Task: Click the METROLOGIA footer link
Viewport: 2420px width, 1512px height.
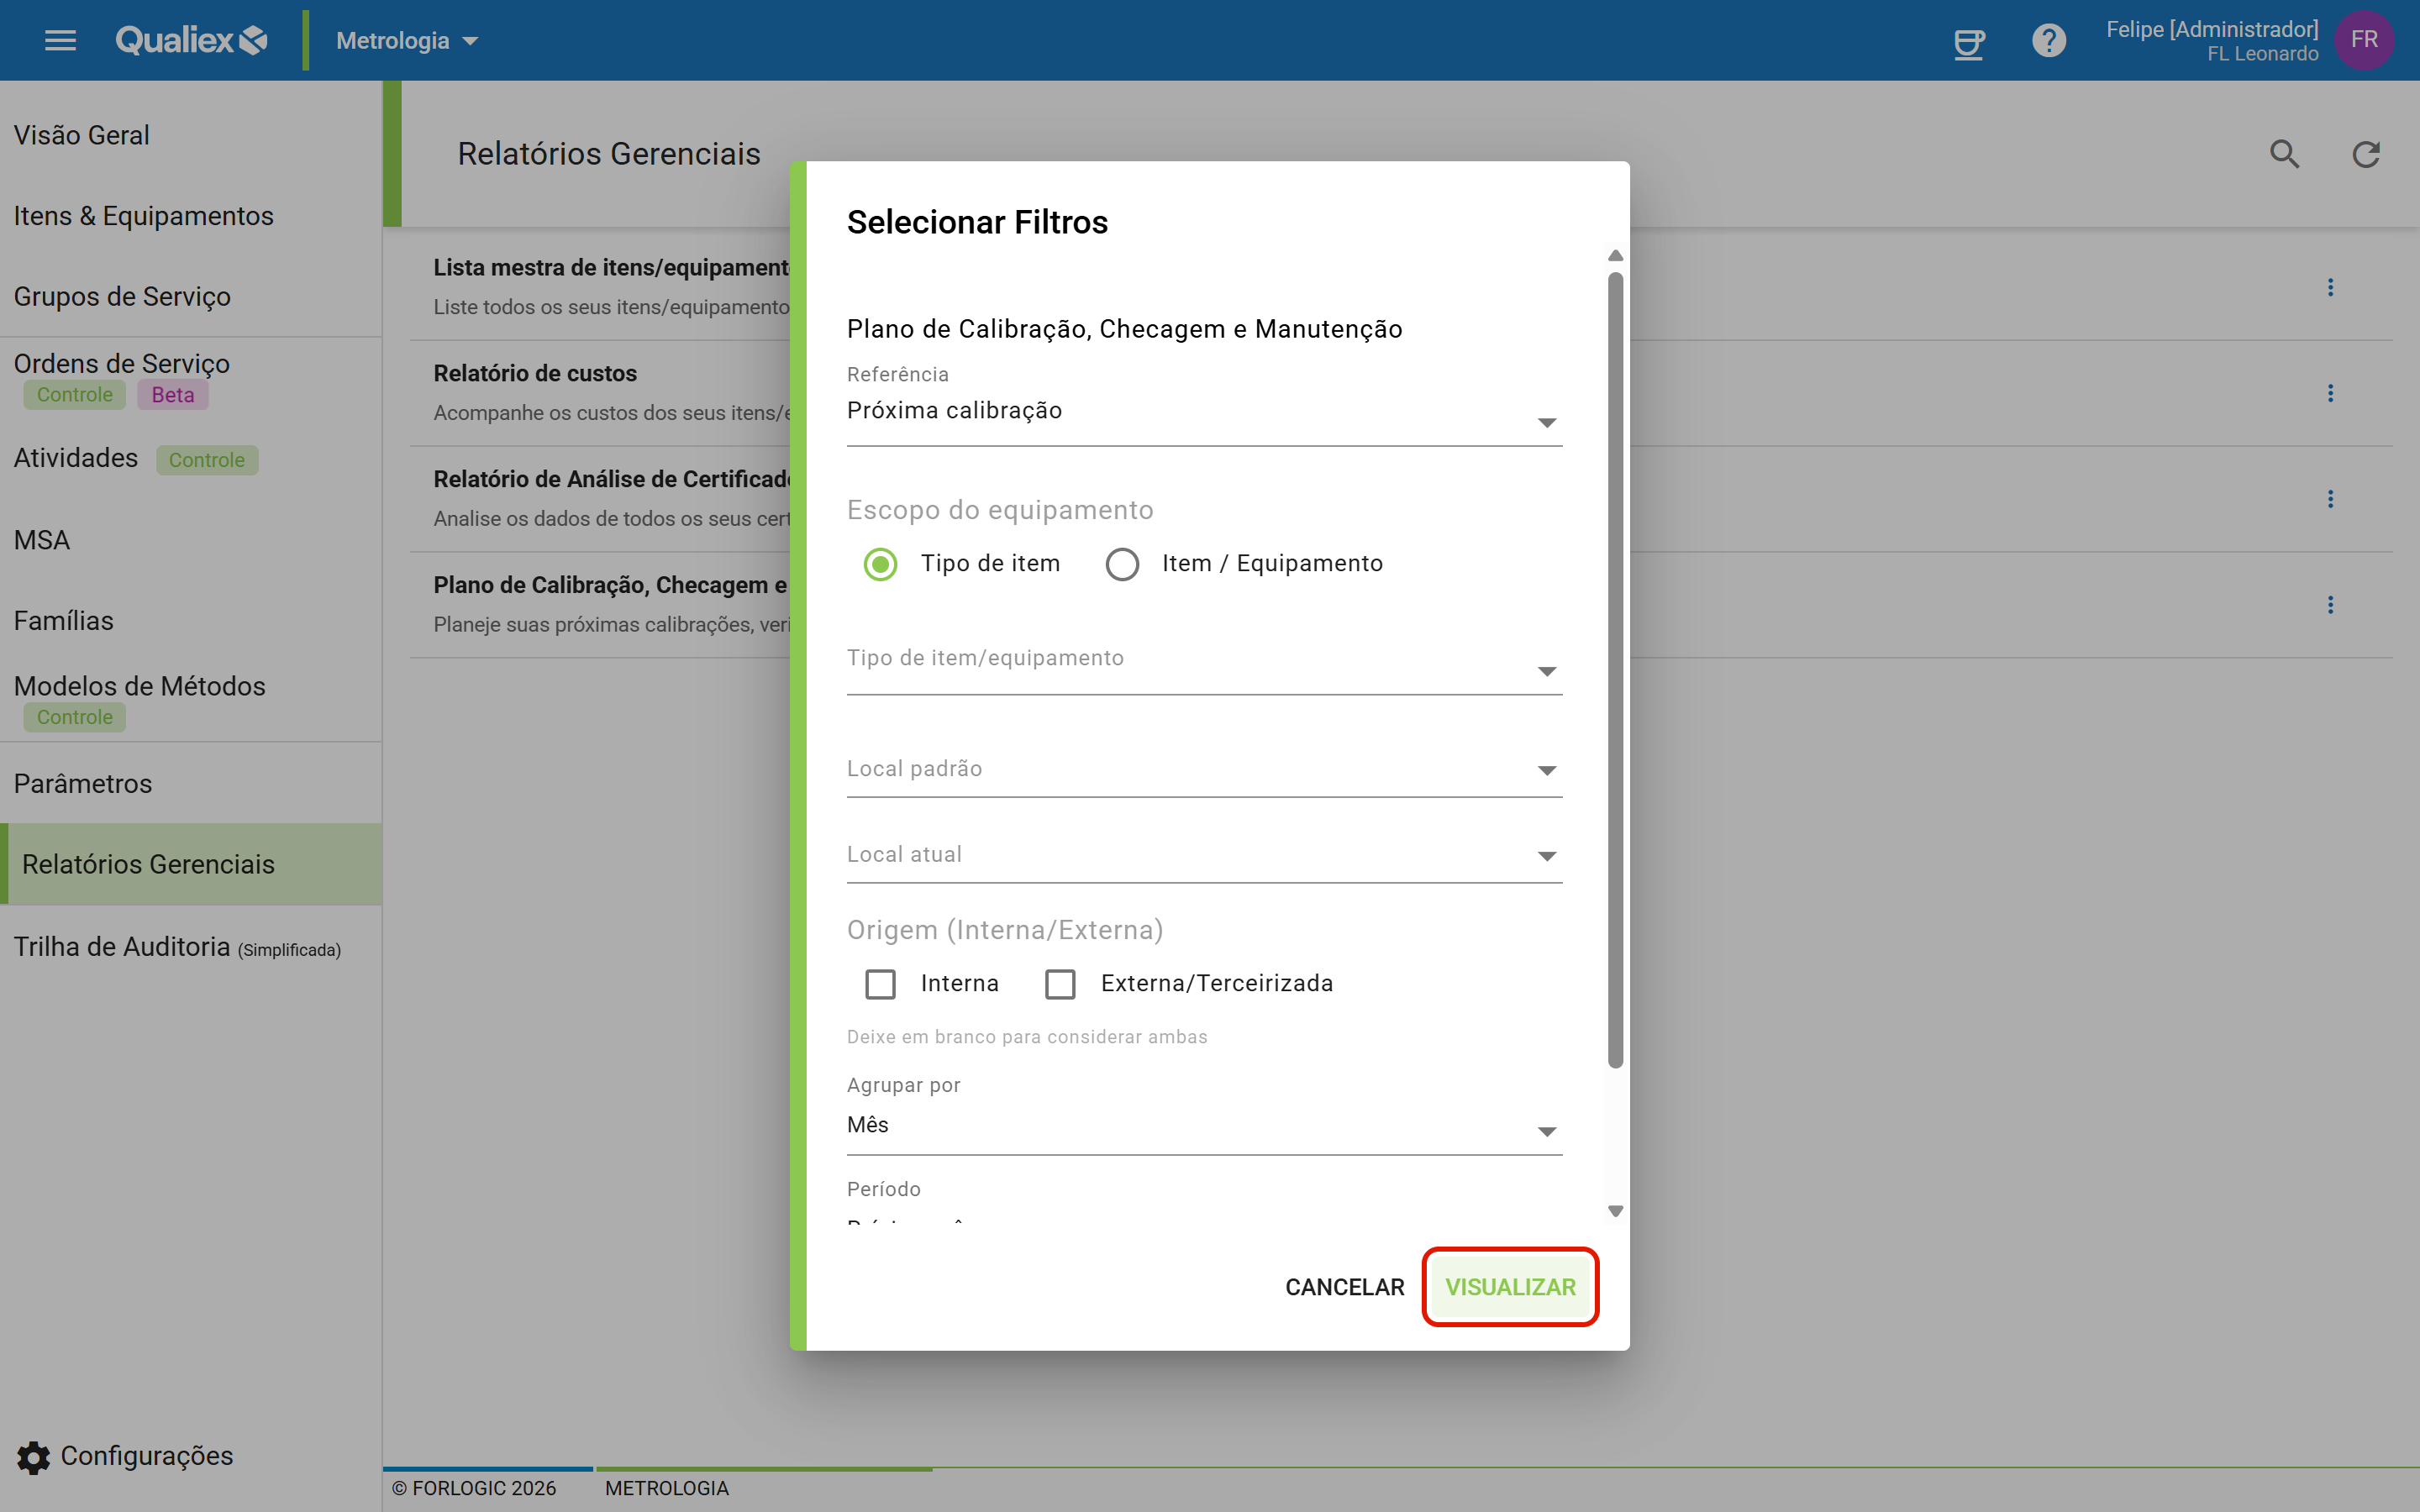Action: pyautogui.click(x=667, y=1489)
